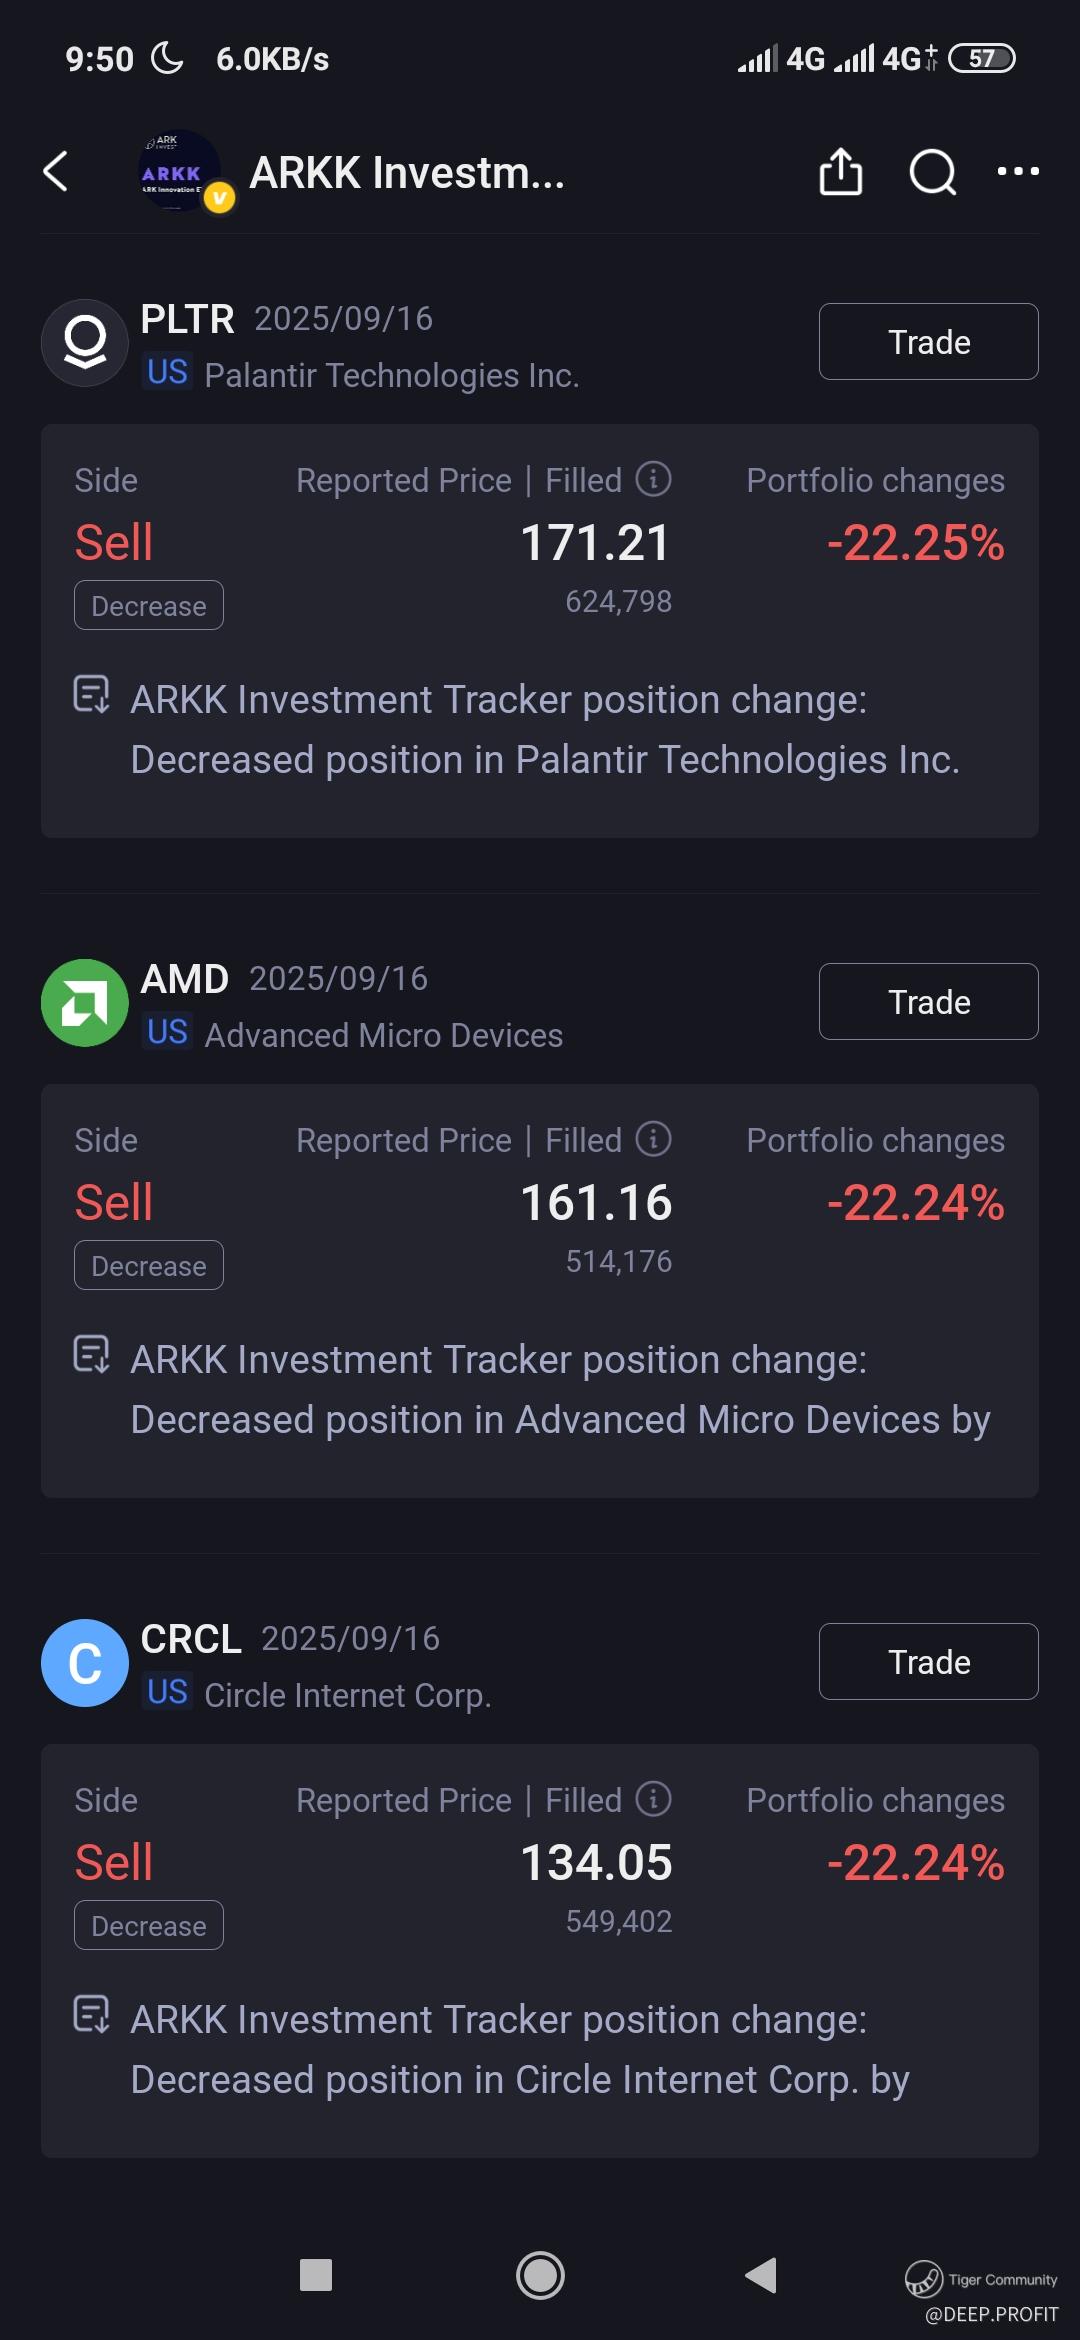Tap the search magnifier icon
Image resolution: width=1080 pixels, height=2340 pixels.
pyautogui.click(x=932, y=172)
